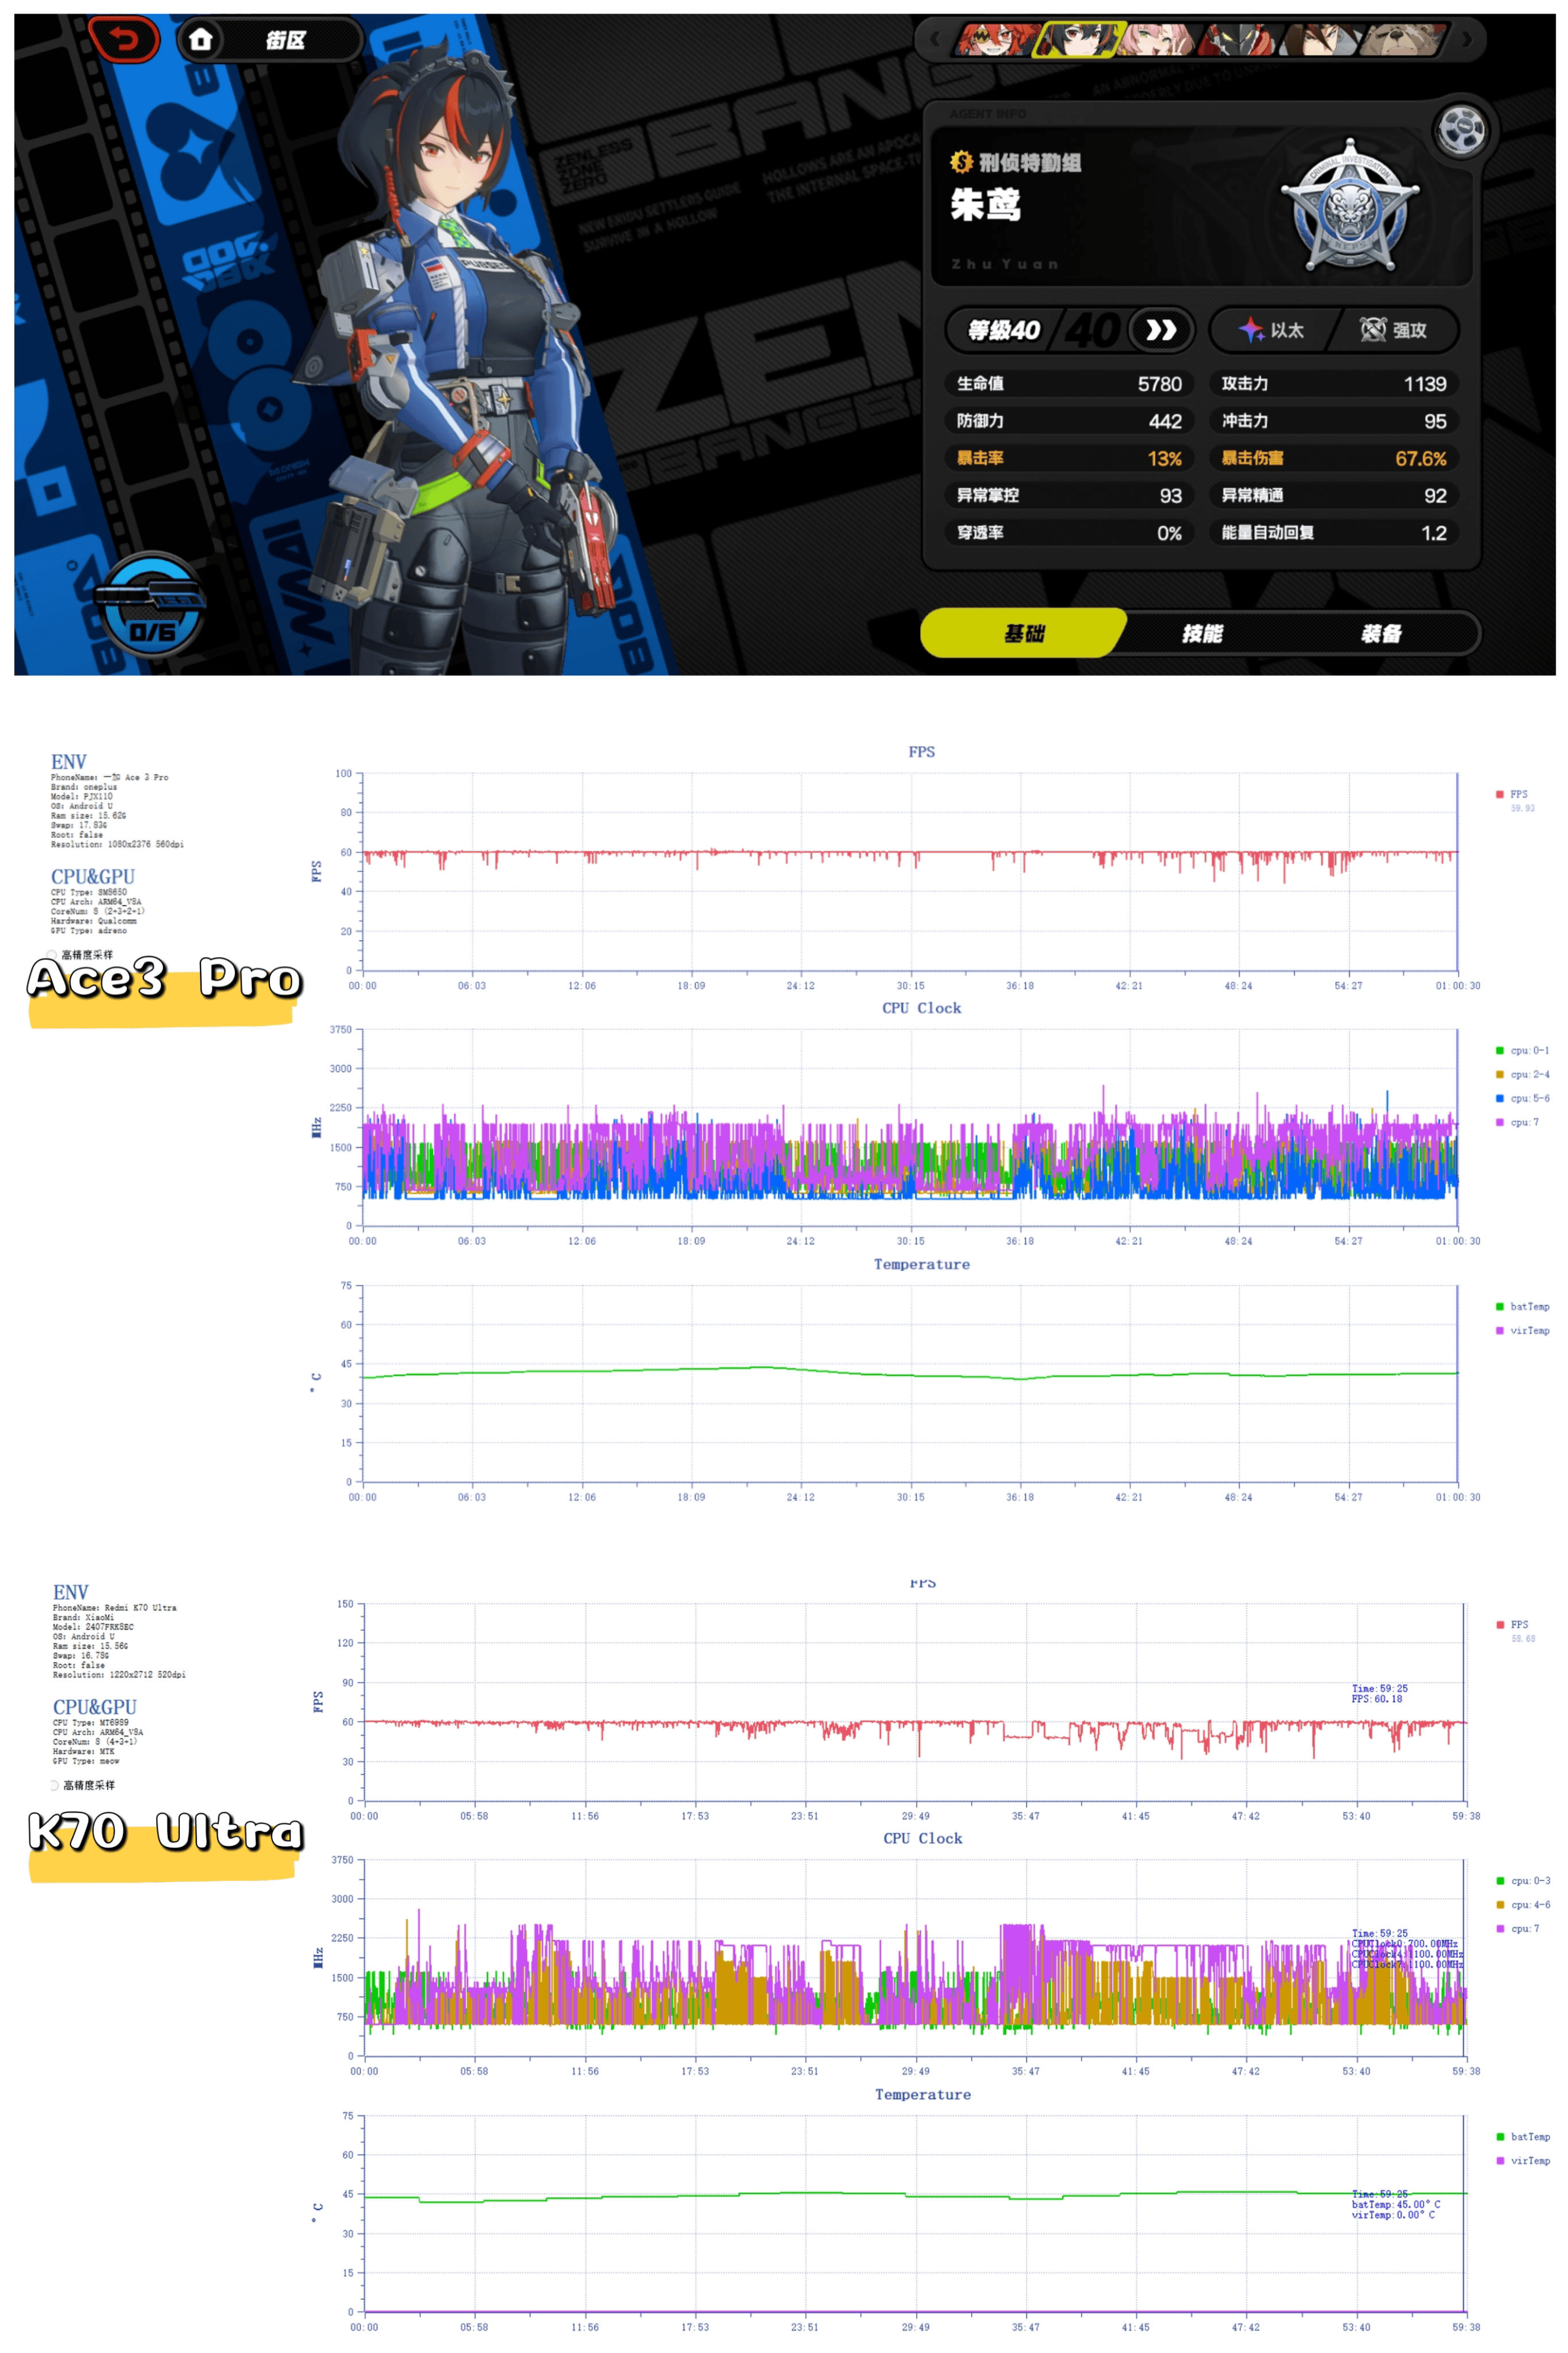Image resolution: width=1568 pixels, height=2353 pixels.
Task: Open the film reel icon in agent panel
Action: point(1460,130)
